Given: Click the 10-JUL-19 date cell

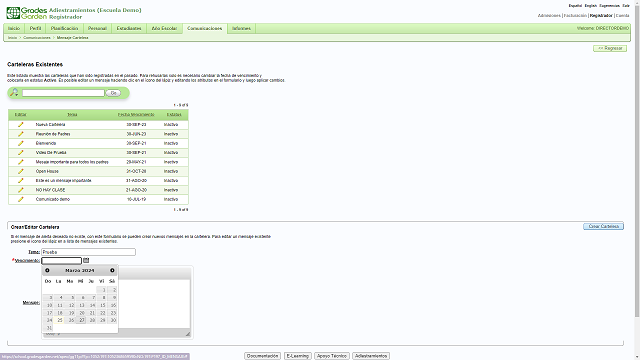Looking at the screenshot, I should [x=136, y=199].
